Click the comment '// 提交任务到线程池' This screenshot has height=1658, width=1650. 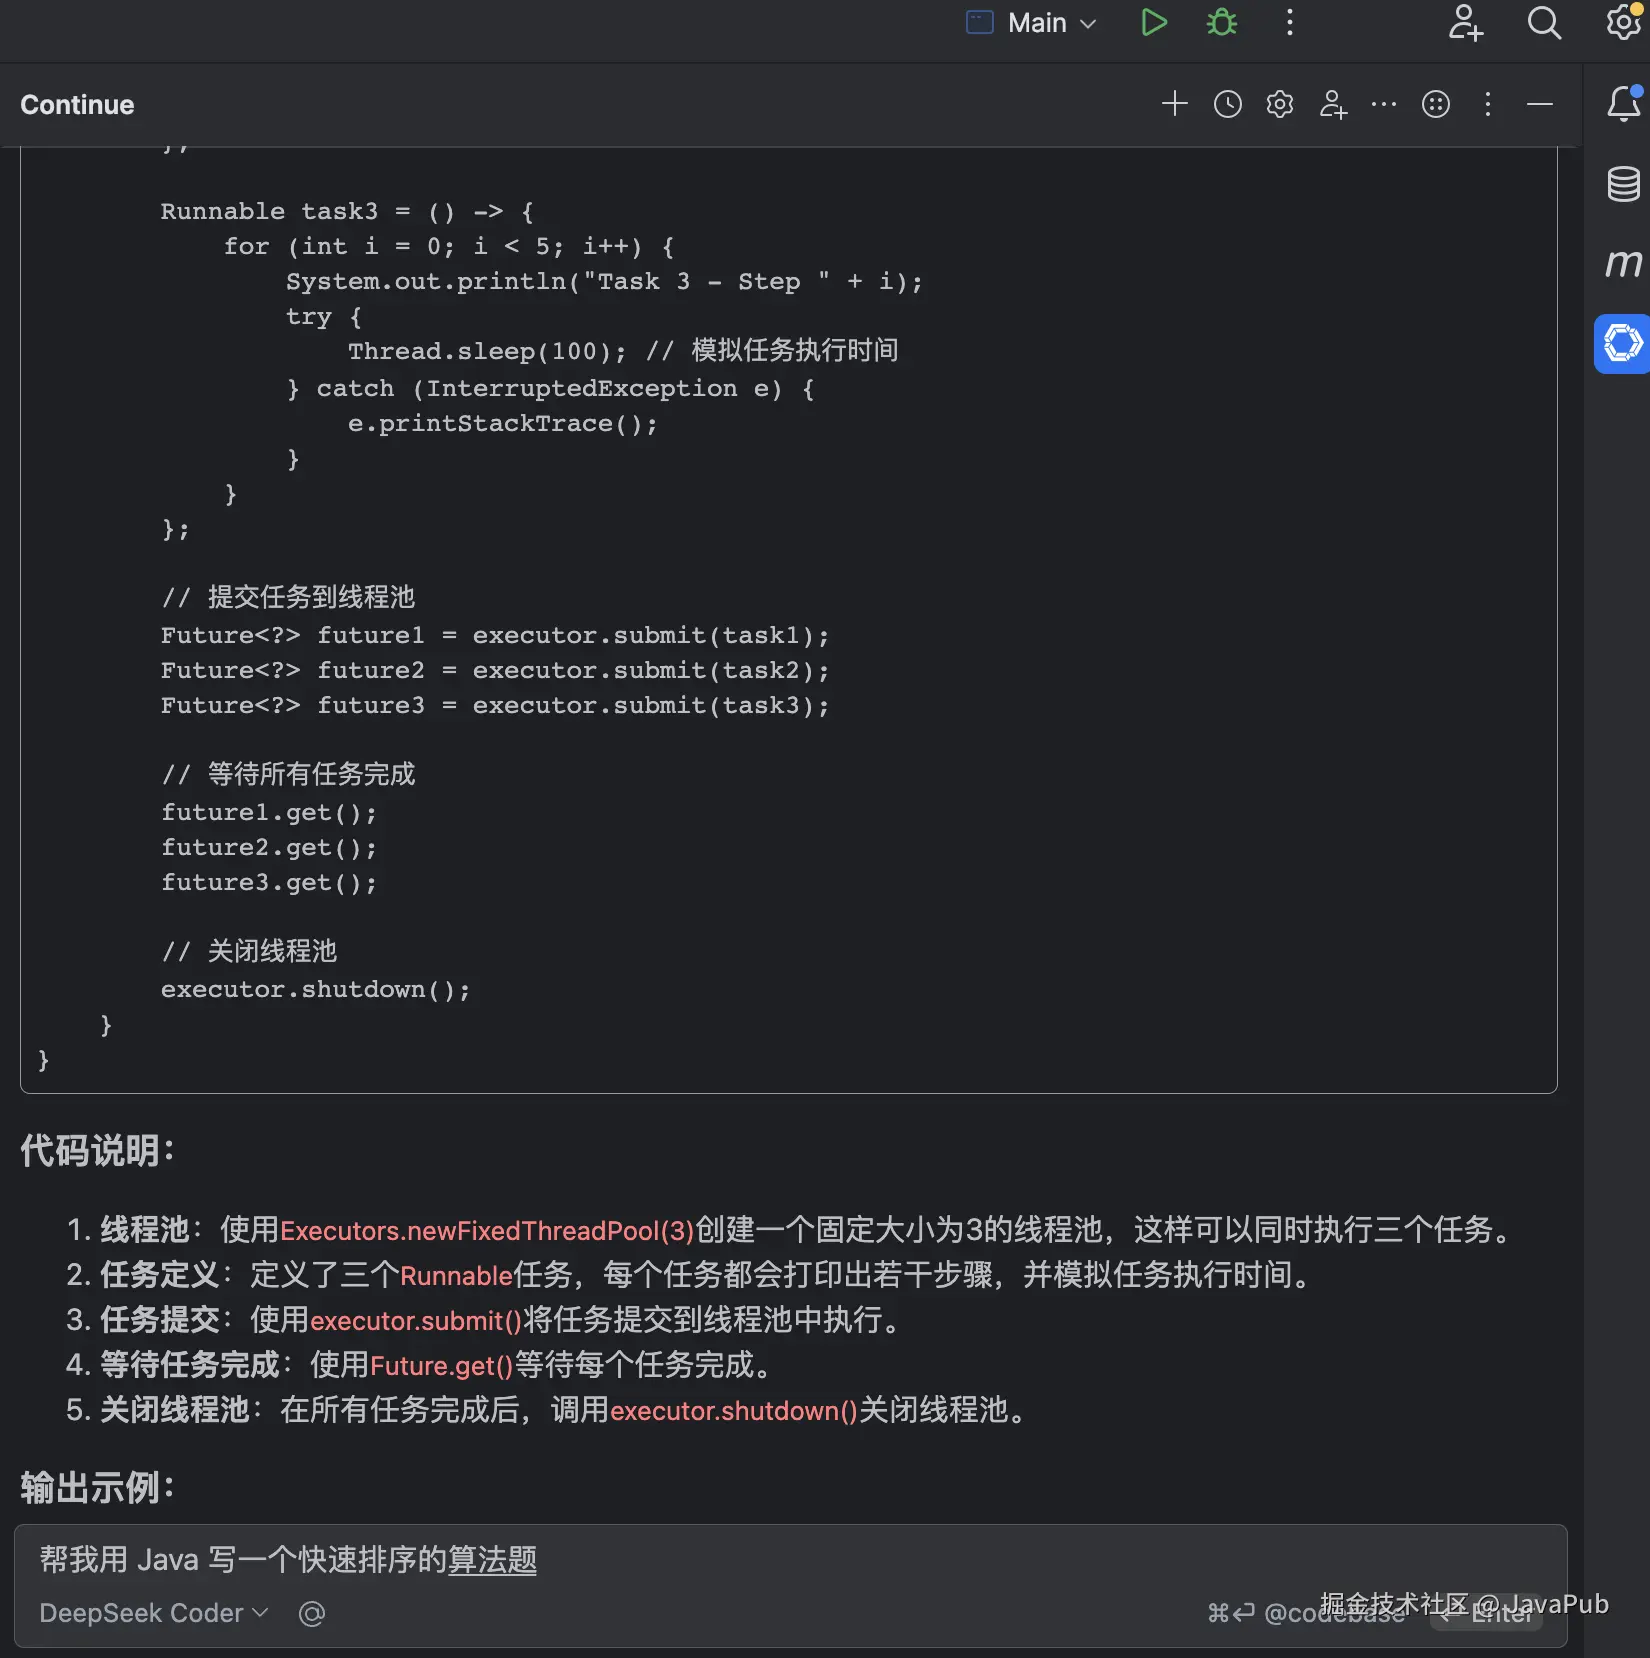(x=288, y=597)
